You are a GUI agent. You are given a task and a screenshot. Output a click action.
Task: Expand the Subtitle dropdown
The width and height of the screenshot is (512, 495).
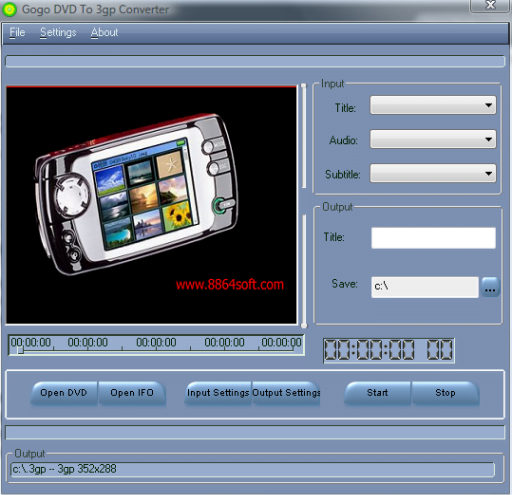(x=433, y=173)
